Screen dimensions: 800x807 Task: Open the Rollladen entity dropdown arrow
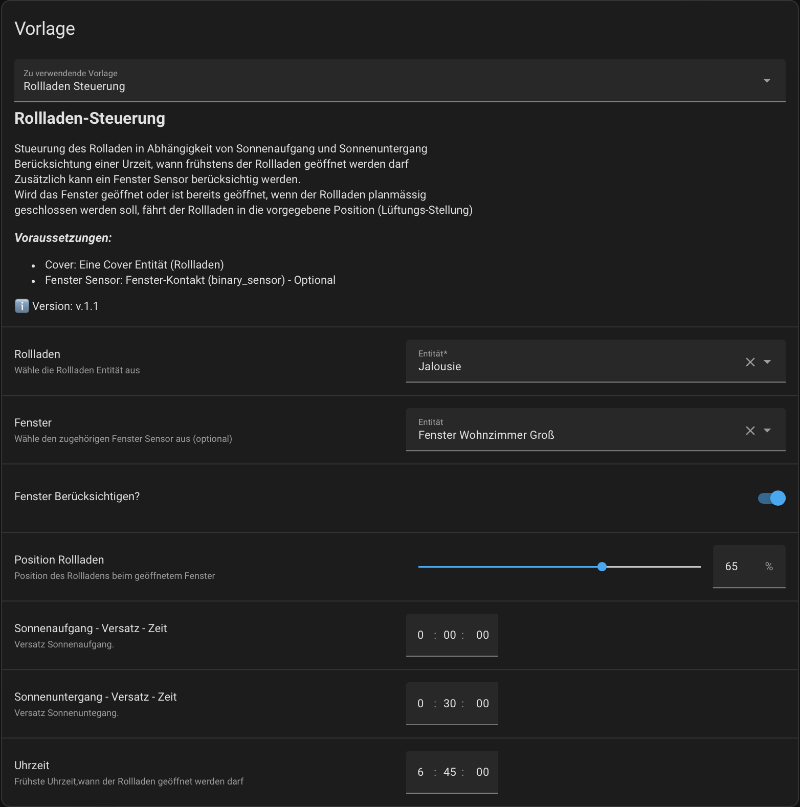tap(768, 362)
